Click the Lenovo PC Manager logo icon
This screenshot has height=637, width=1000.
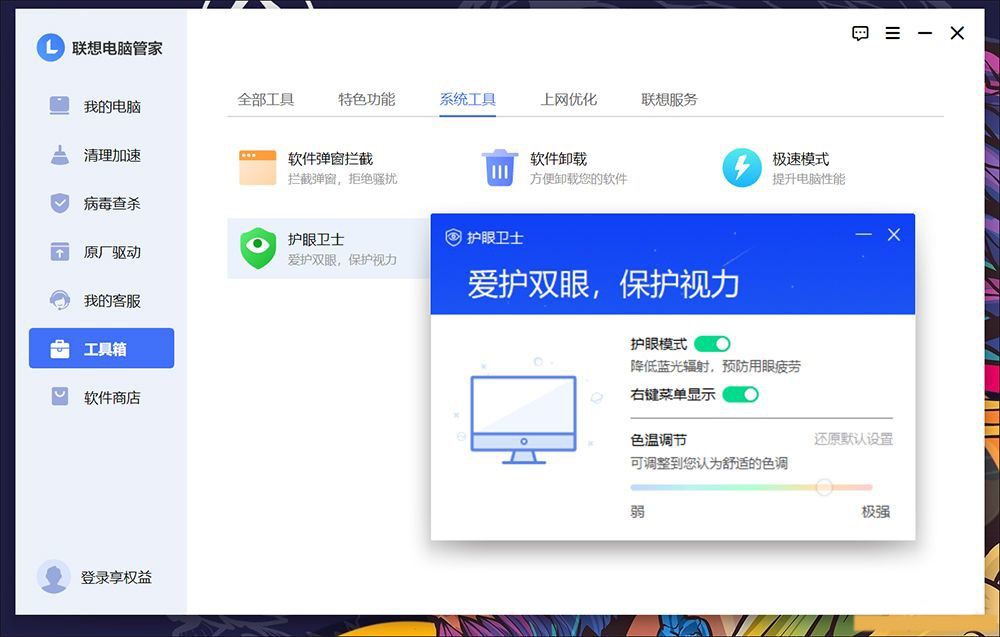[50, 47]
